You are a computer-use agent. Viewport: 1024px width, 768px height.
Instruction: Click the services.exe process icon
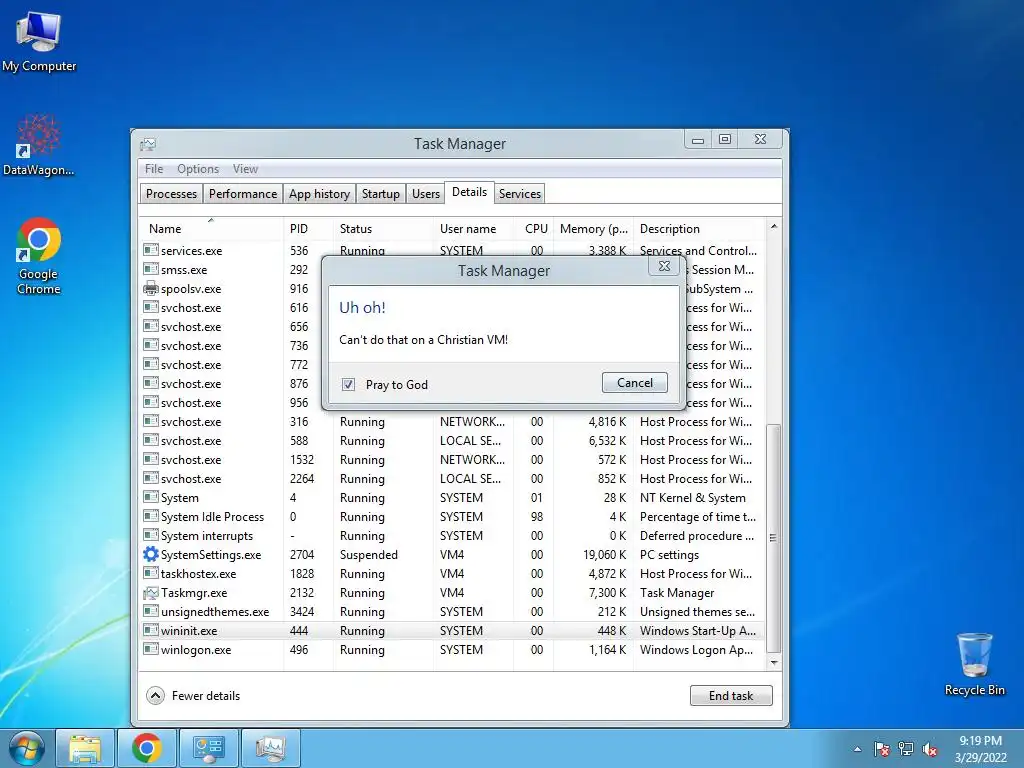[x=151, y=250]
